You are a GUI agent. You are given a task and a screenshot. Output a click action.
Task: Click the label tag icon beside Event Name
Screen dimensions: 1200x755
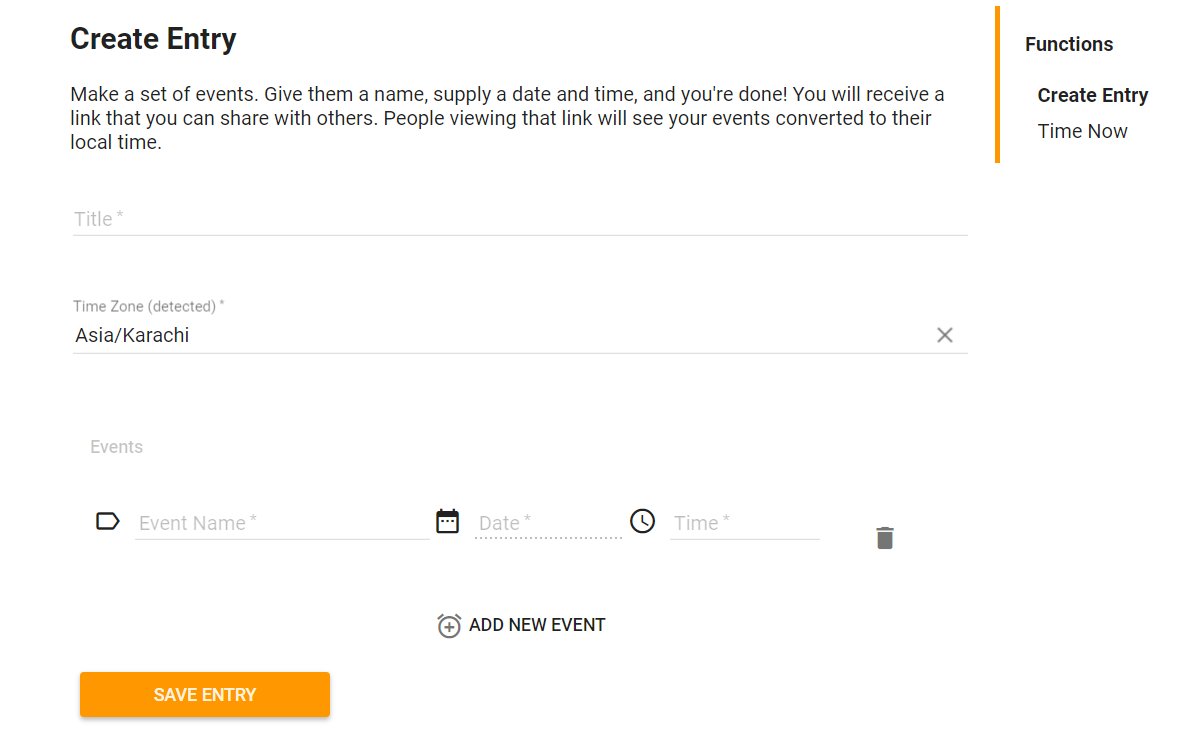[107, 521]
